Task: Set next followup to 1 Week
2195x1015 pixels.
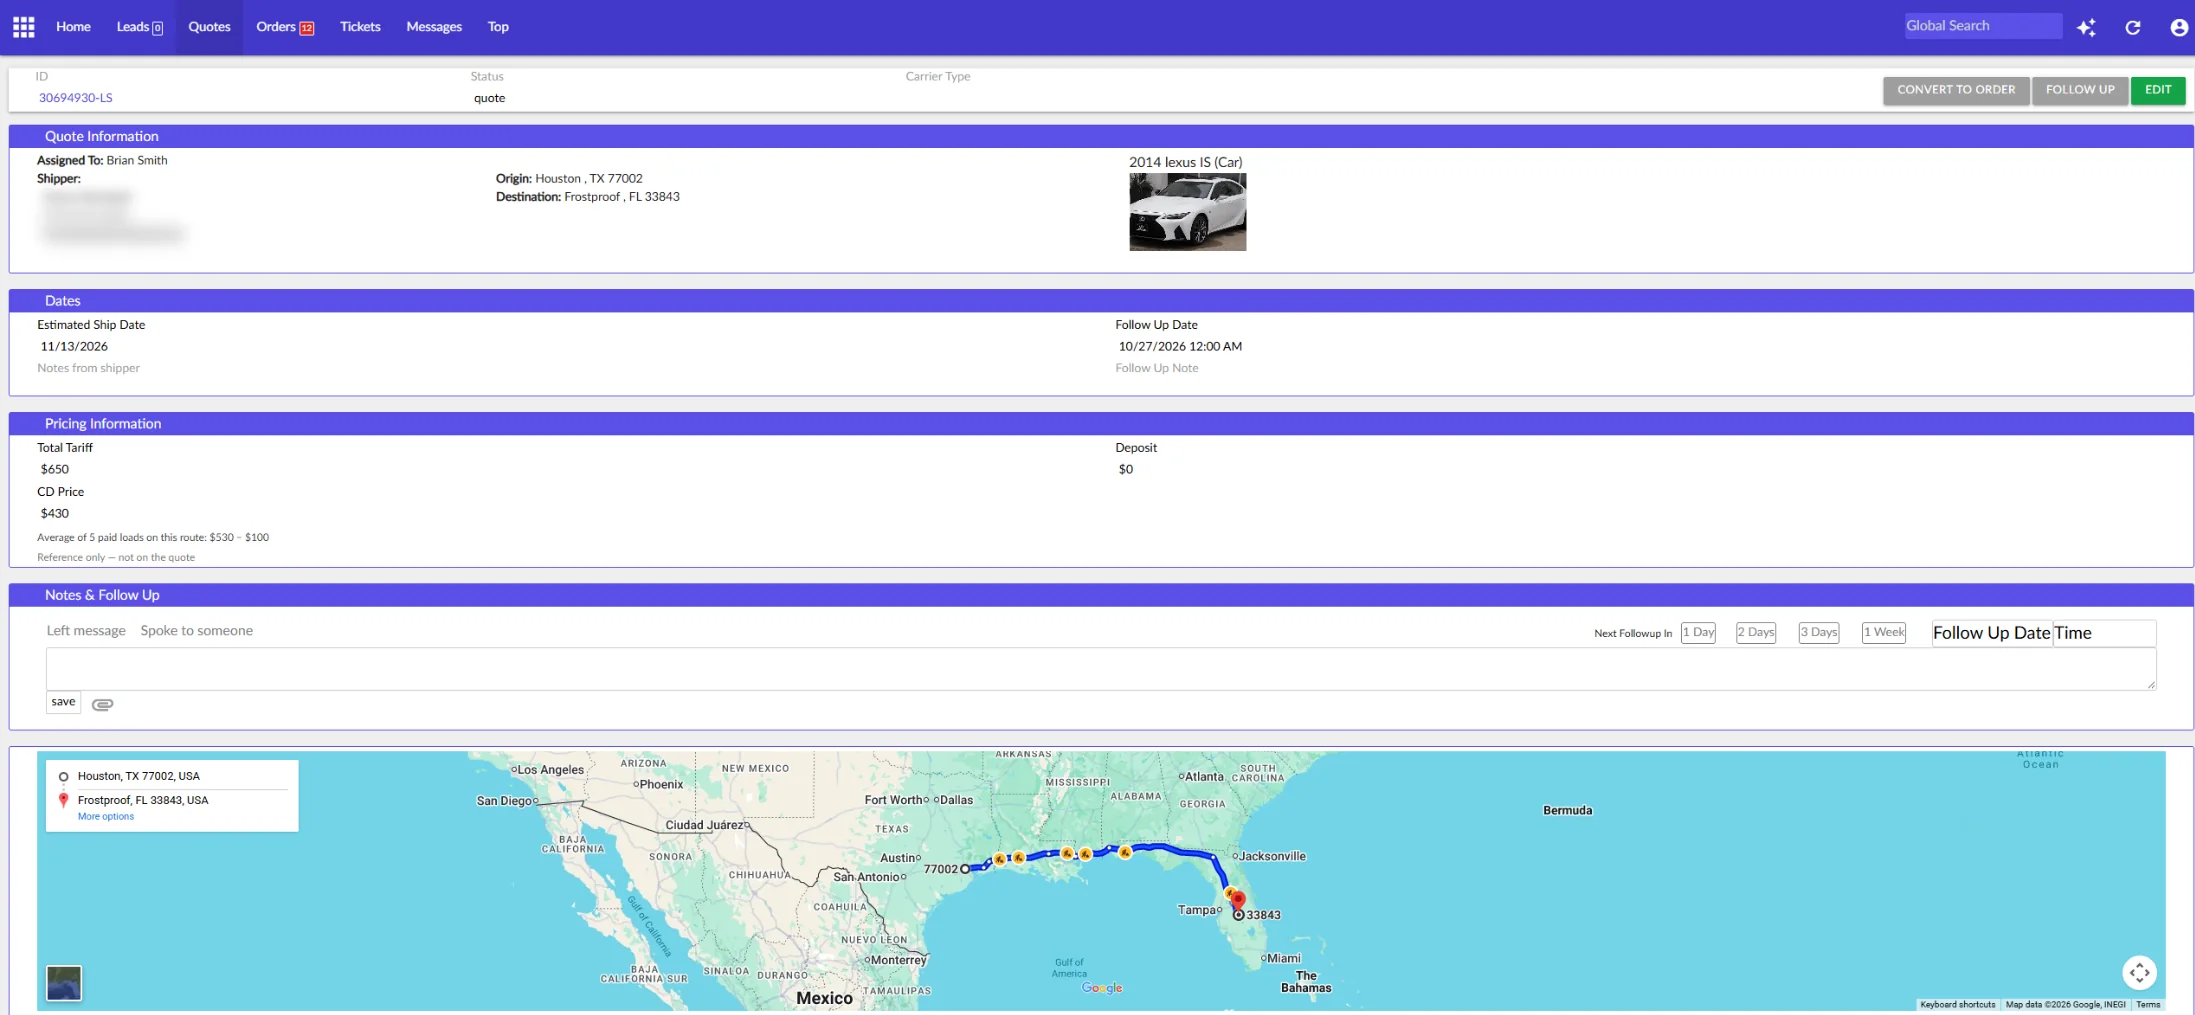Action: coord(1884,632)
